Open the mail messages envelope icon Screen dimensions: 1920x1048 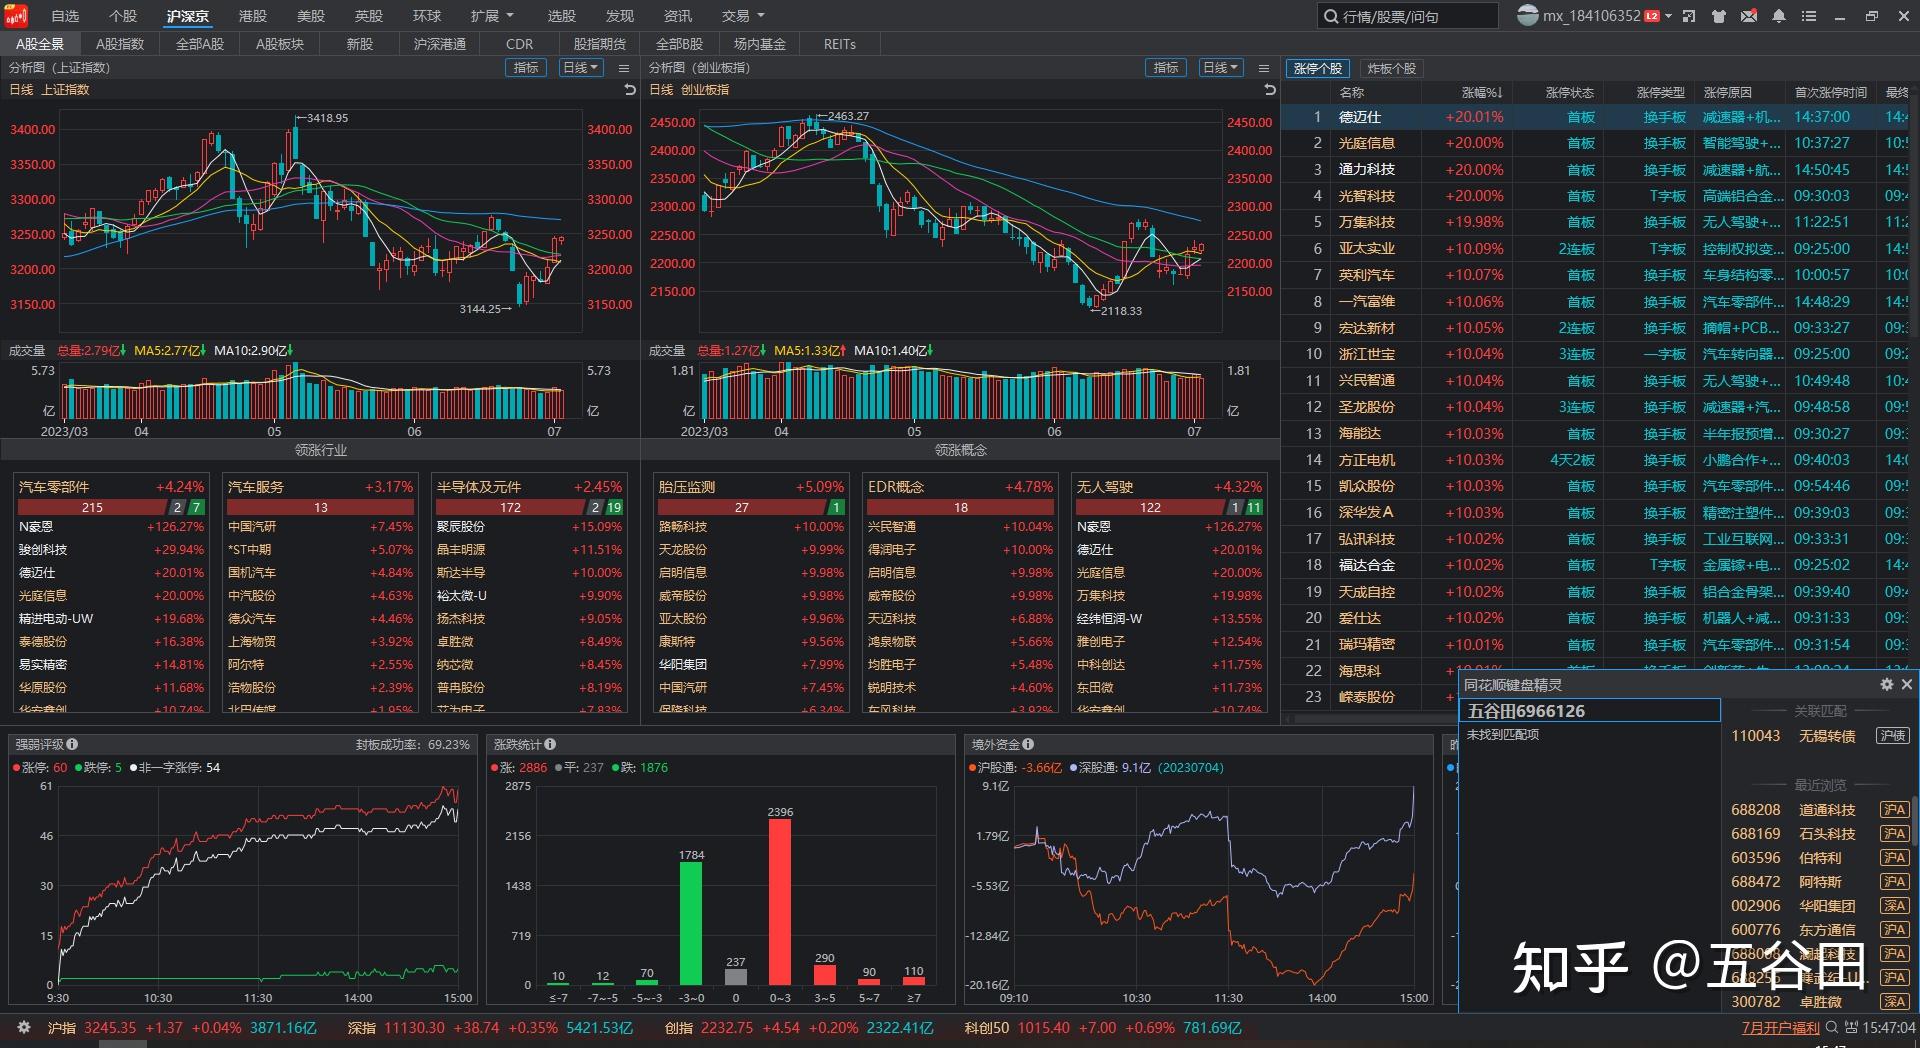tap(1749, 16)
